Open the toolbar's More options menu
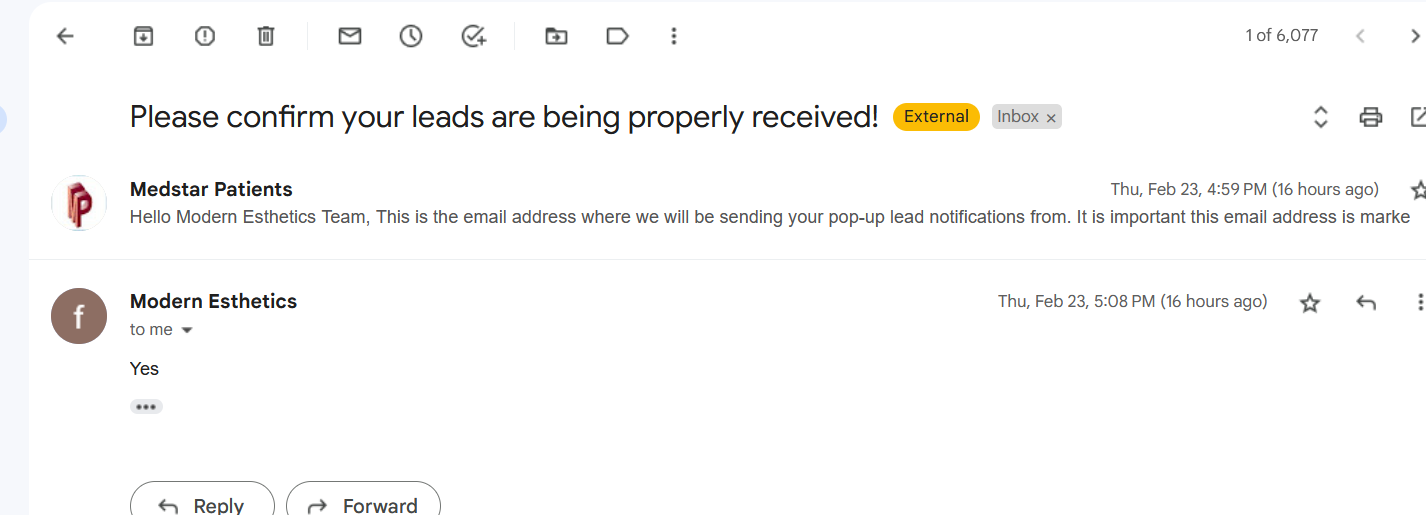This screenshot has height=515, width=1426. [x=674, y=36]
